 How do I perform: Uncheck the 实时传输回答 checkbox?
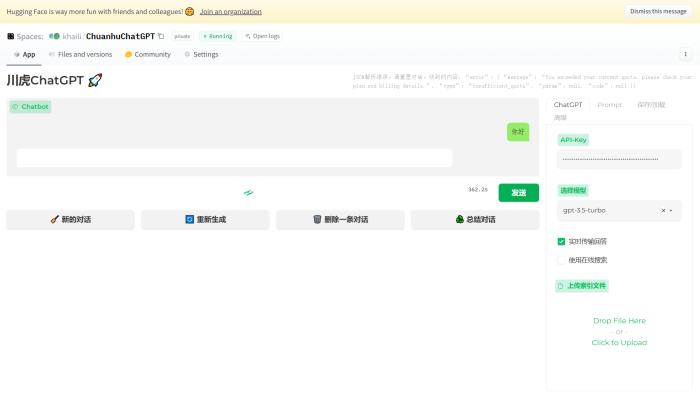562,241
